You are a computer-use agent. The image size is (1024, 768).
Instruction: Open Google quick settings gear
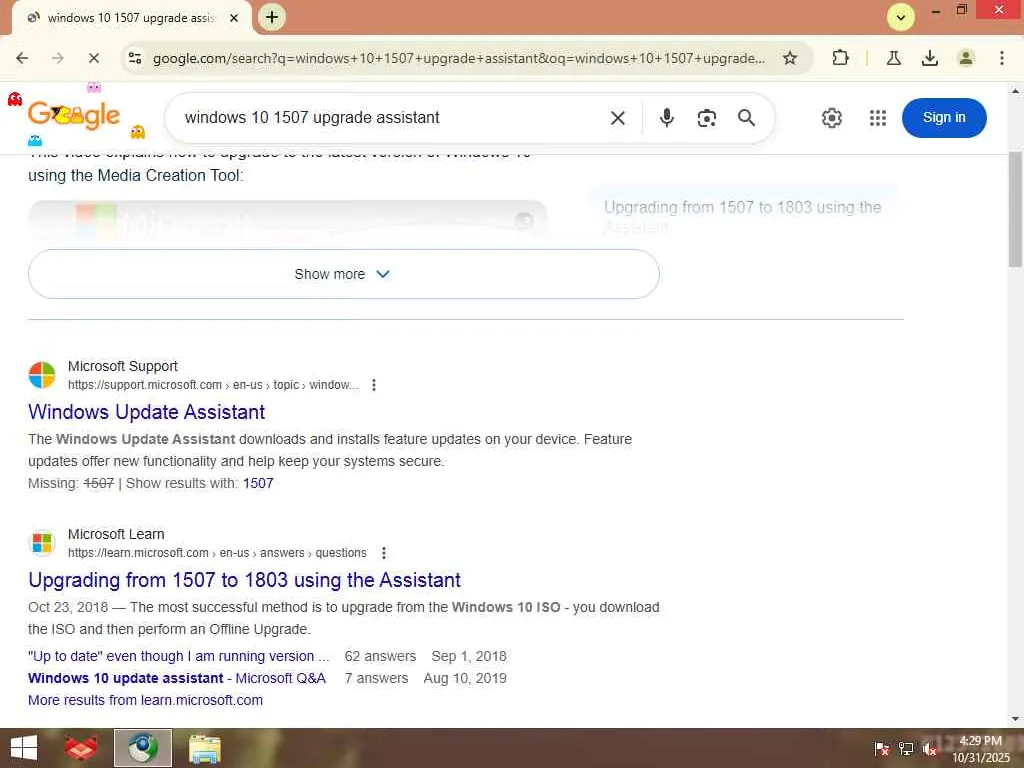point(831,118)
